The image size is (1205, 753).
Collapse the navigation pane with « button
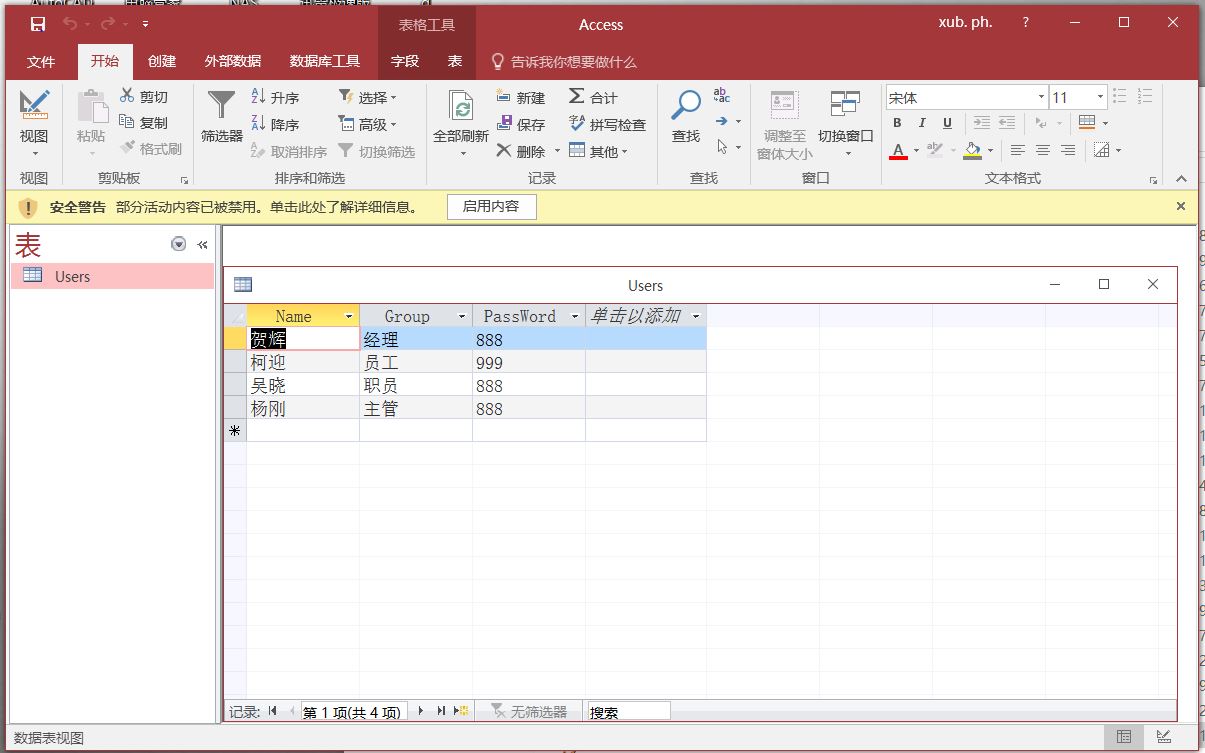202,244
